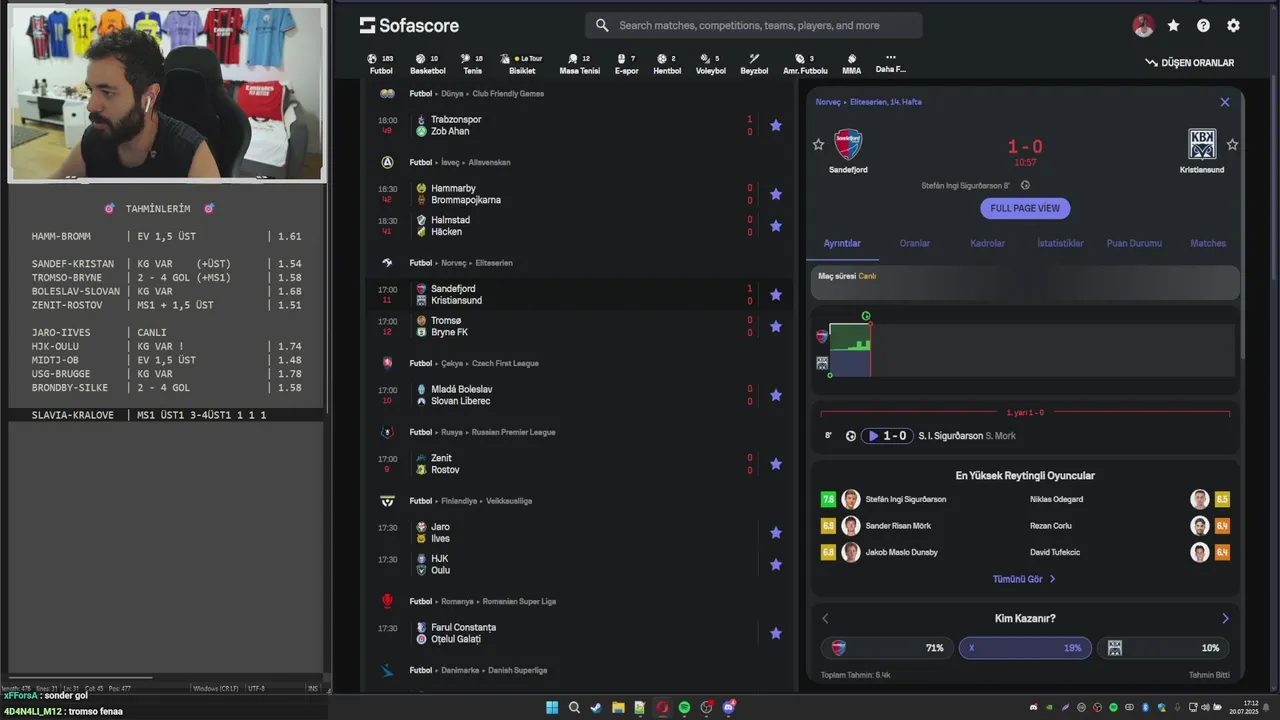Click the Kristiansund team crest

coord(1202,144)
